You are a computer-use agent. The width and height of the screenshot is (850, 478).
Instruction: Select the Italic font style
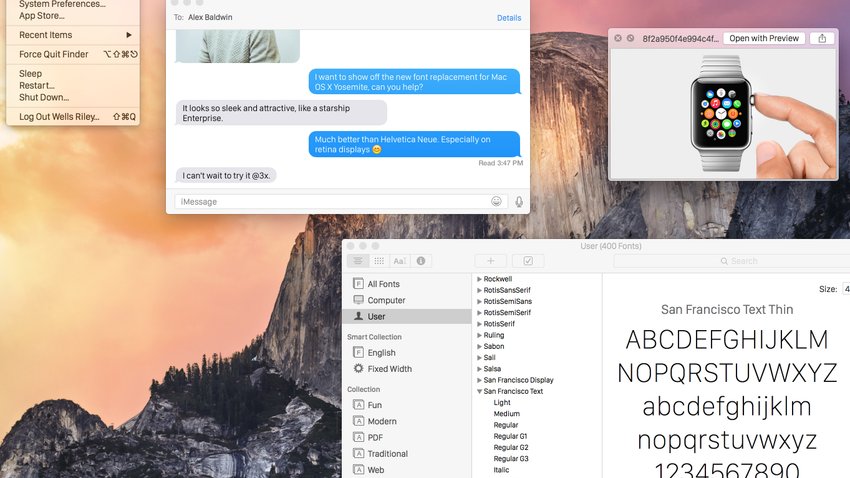click(x=501, y=470)
